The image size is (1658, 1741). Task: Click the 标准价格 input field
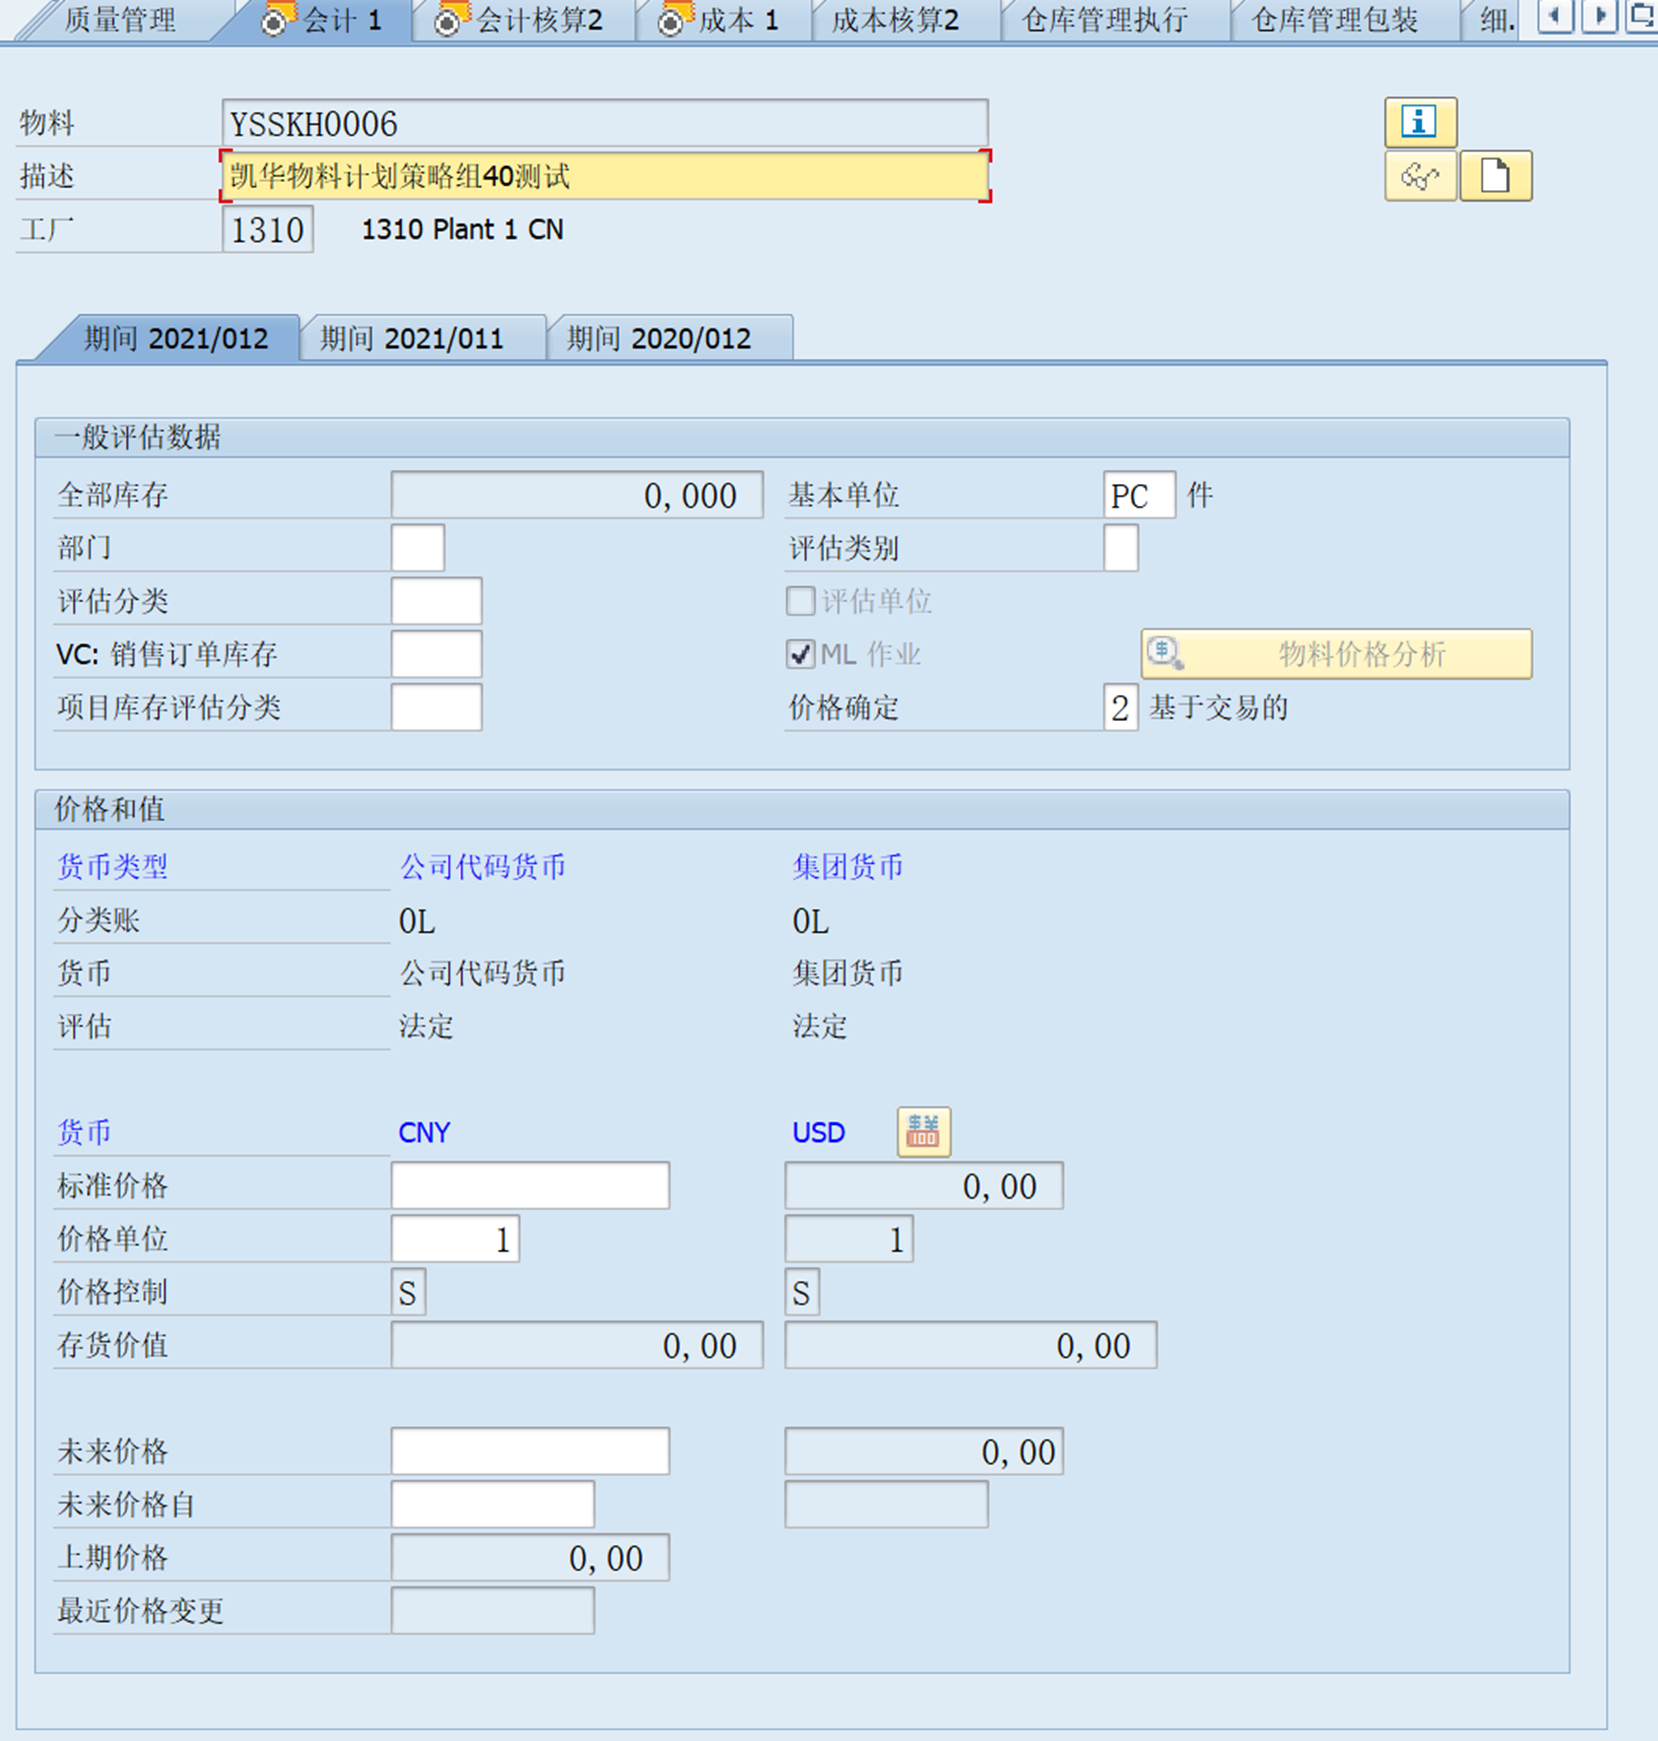point(529,1185)
